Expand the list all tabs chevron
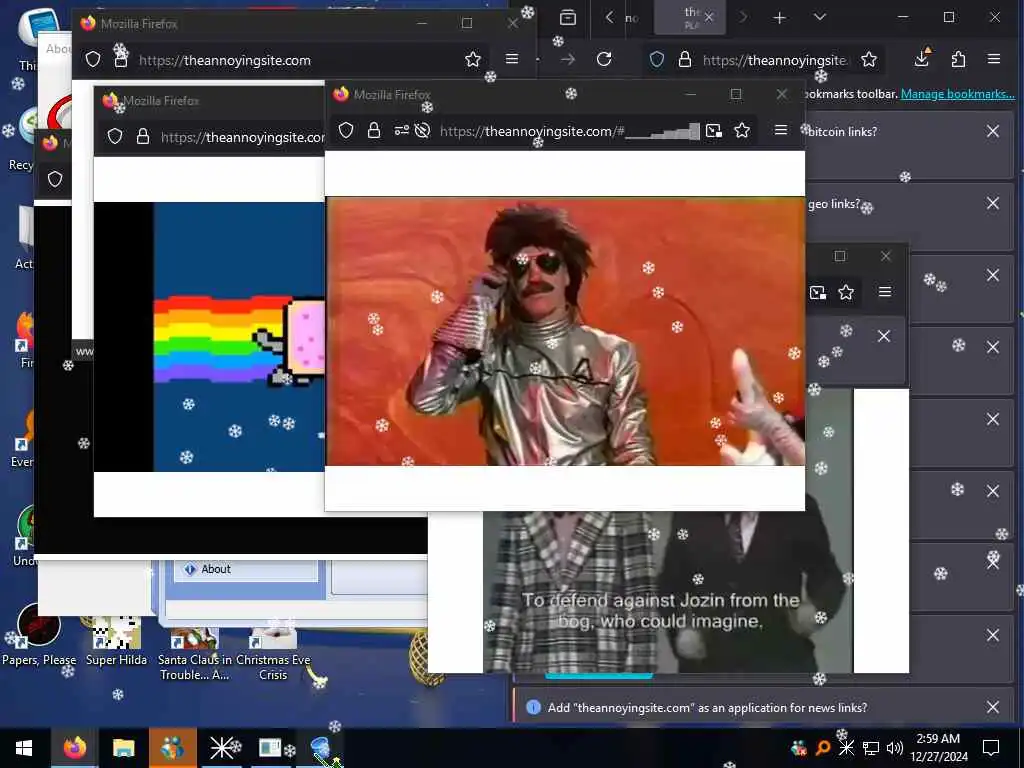The height and width of the screenshot is (768, 1024). coord(820,18)
